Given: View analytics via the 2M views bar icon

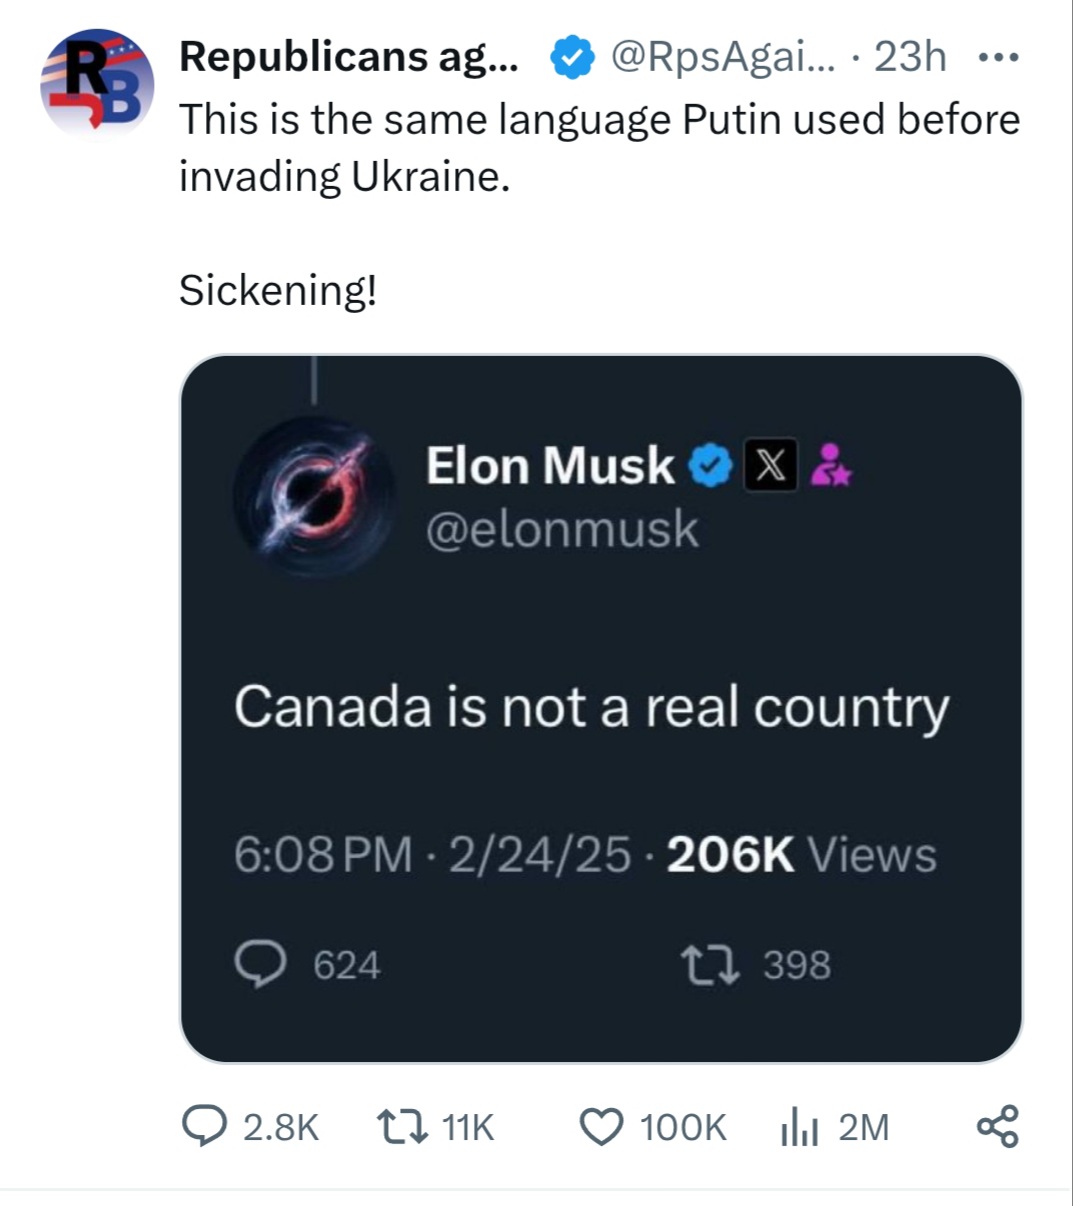Looking at the screenshot, I should [800, 1128].
